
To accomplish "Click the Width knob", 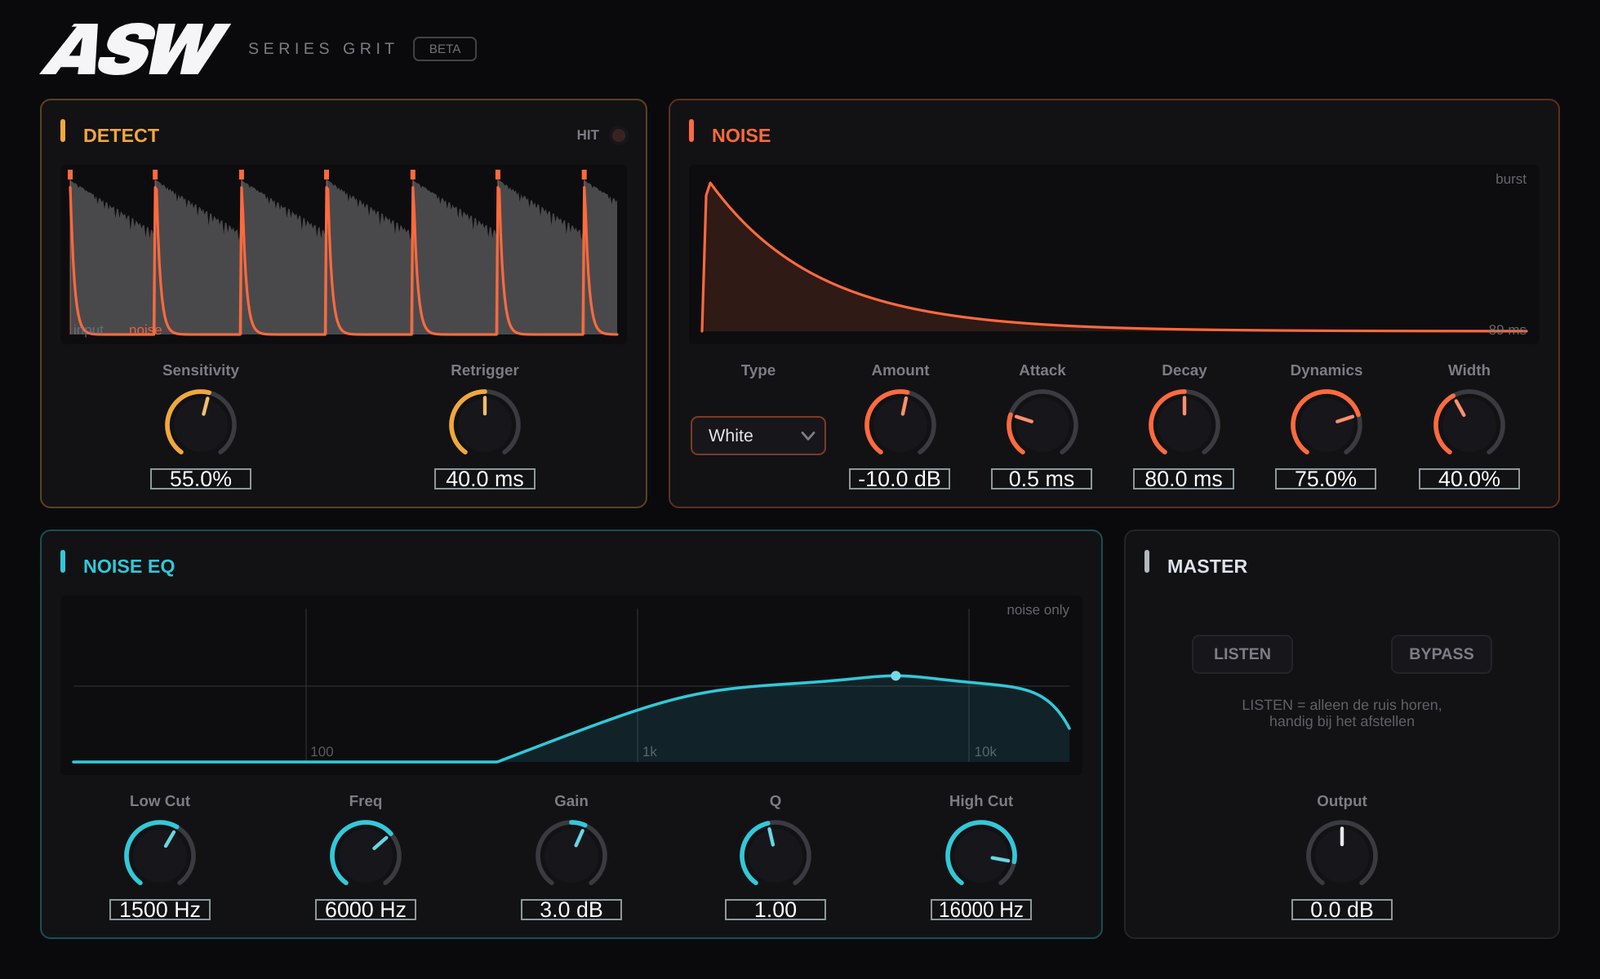I will (x=1469, y=424).
